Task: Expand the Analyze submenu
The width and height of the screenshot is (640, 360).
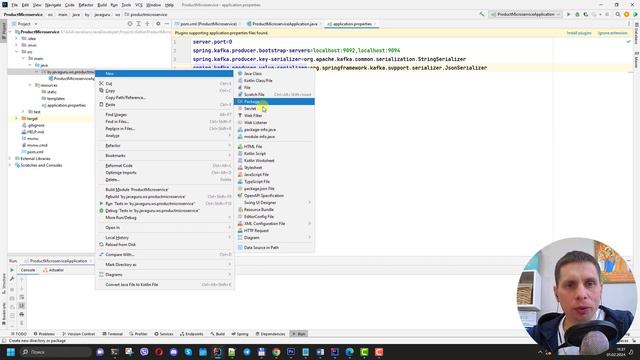Action: click(164, 135)
